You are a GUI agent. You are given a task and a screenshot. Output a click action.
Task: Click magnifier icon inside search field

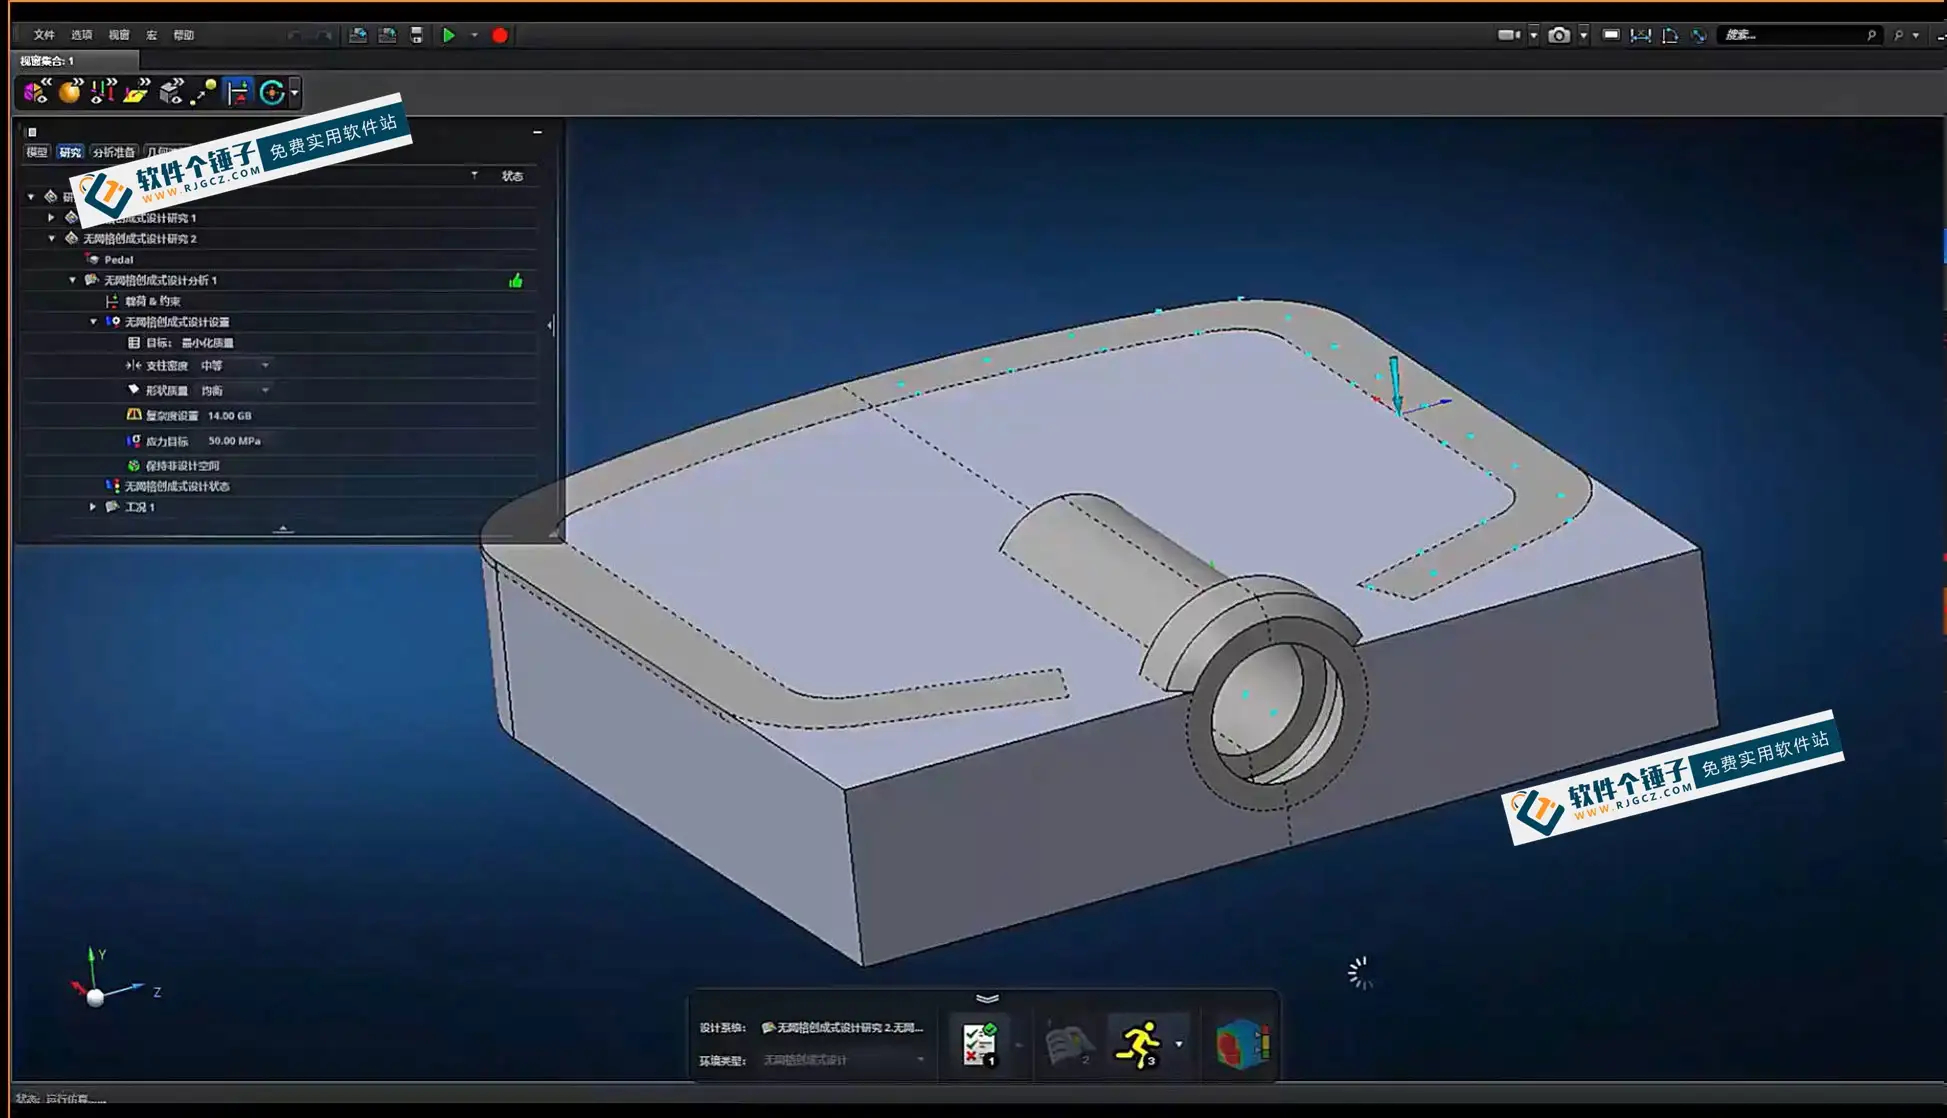(x=1871, y=35)
